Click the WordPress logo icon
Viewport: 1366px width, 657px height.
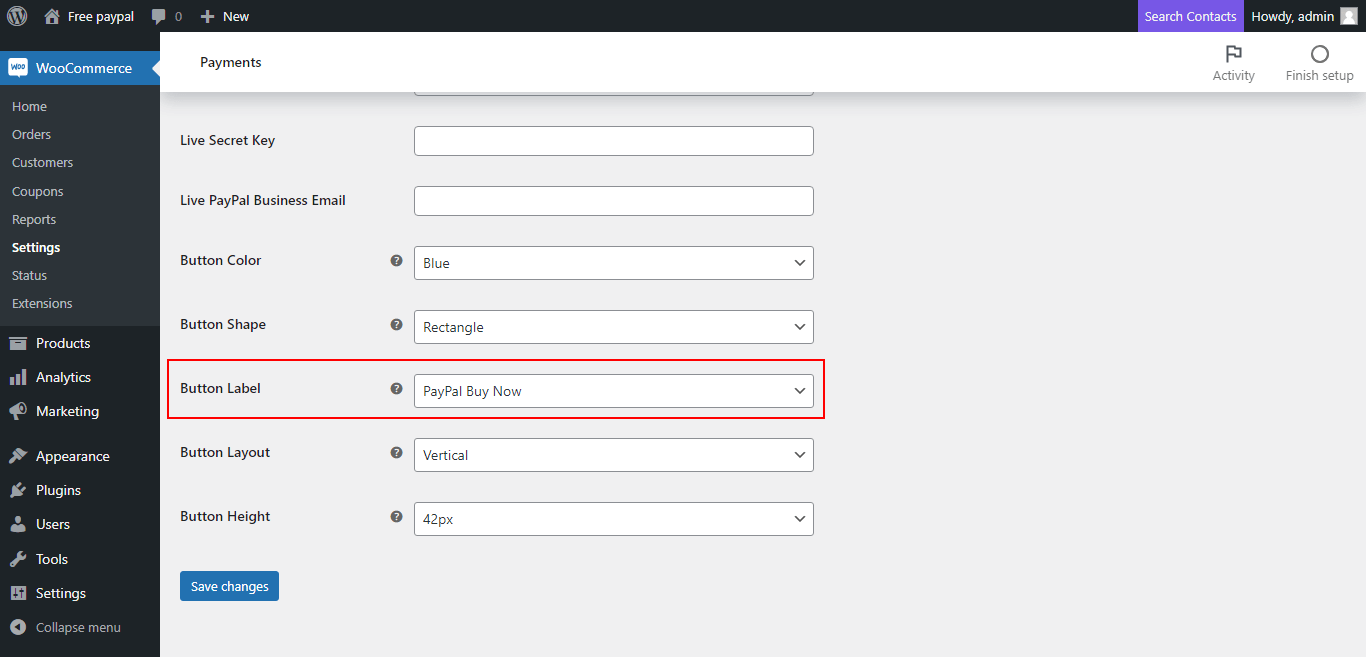coord(20,16)
